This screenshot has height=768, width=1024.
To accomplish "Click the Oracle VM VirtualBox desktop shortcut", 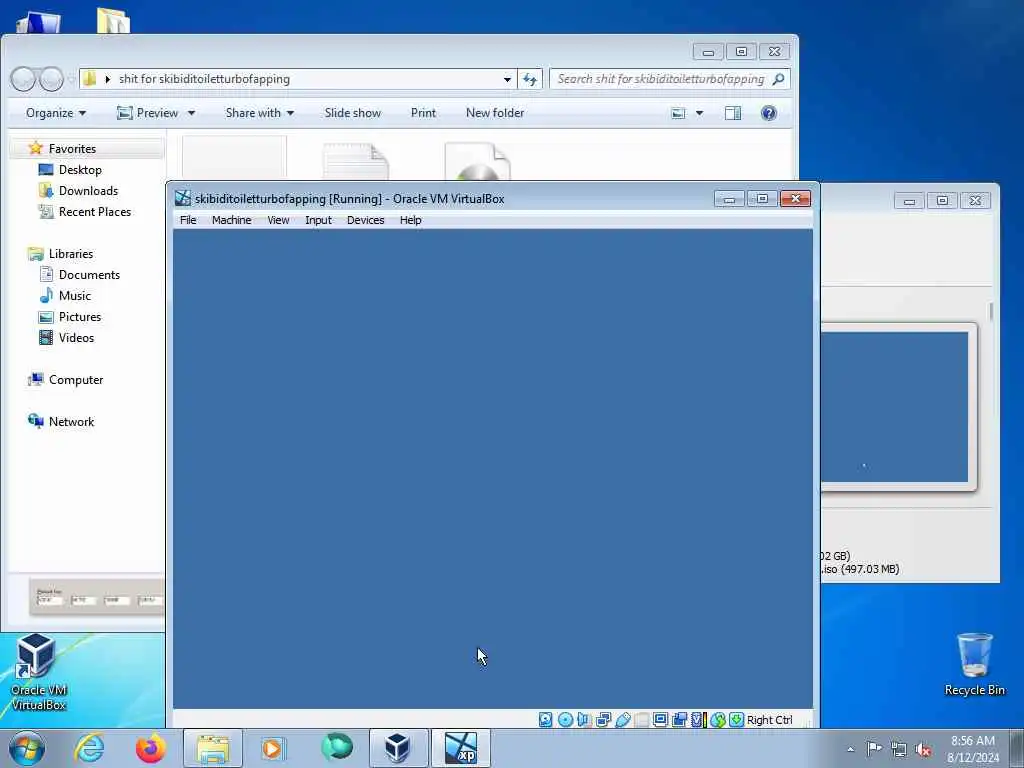I will (38, 672).
